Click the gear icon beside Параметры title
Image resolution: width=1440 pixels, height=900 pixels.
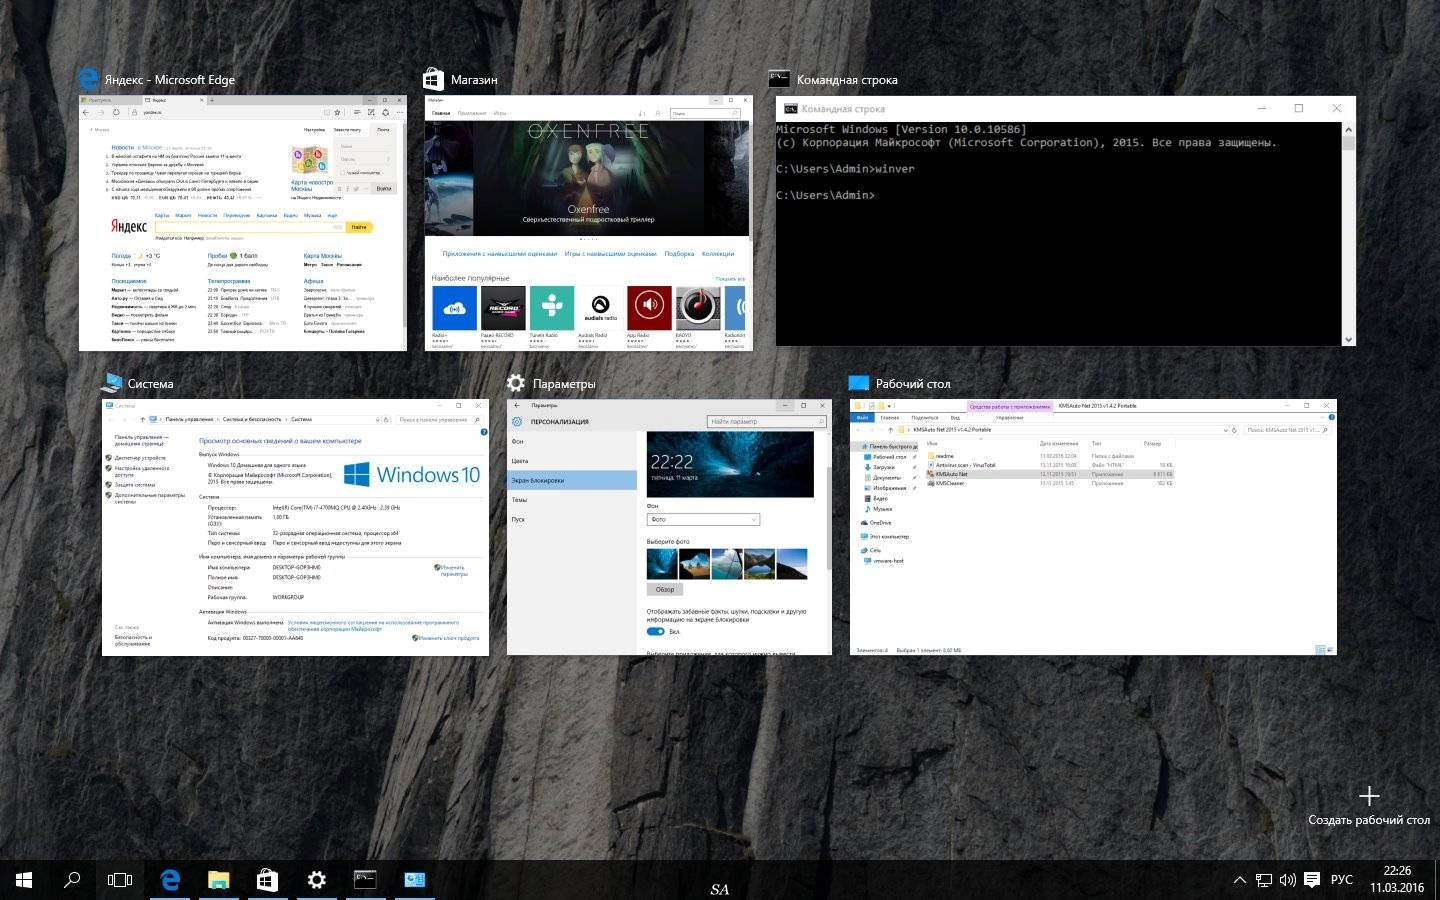click(516, 383)
